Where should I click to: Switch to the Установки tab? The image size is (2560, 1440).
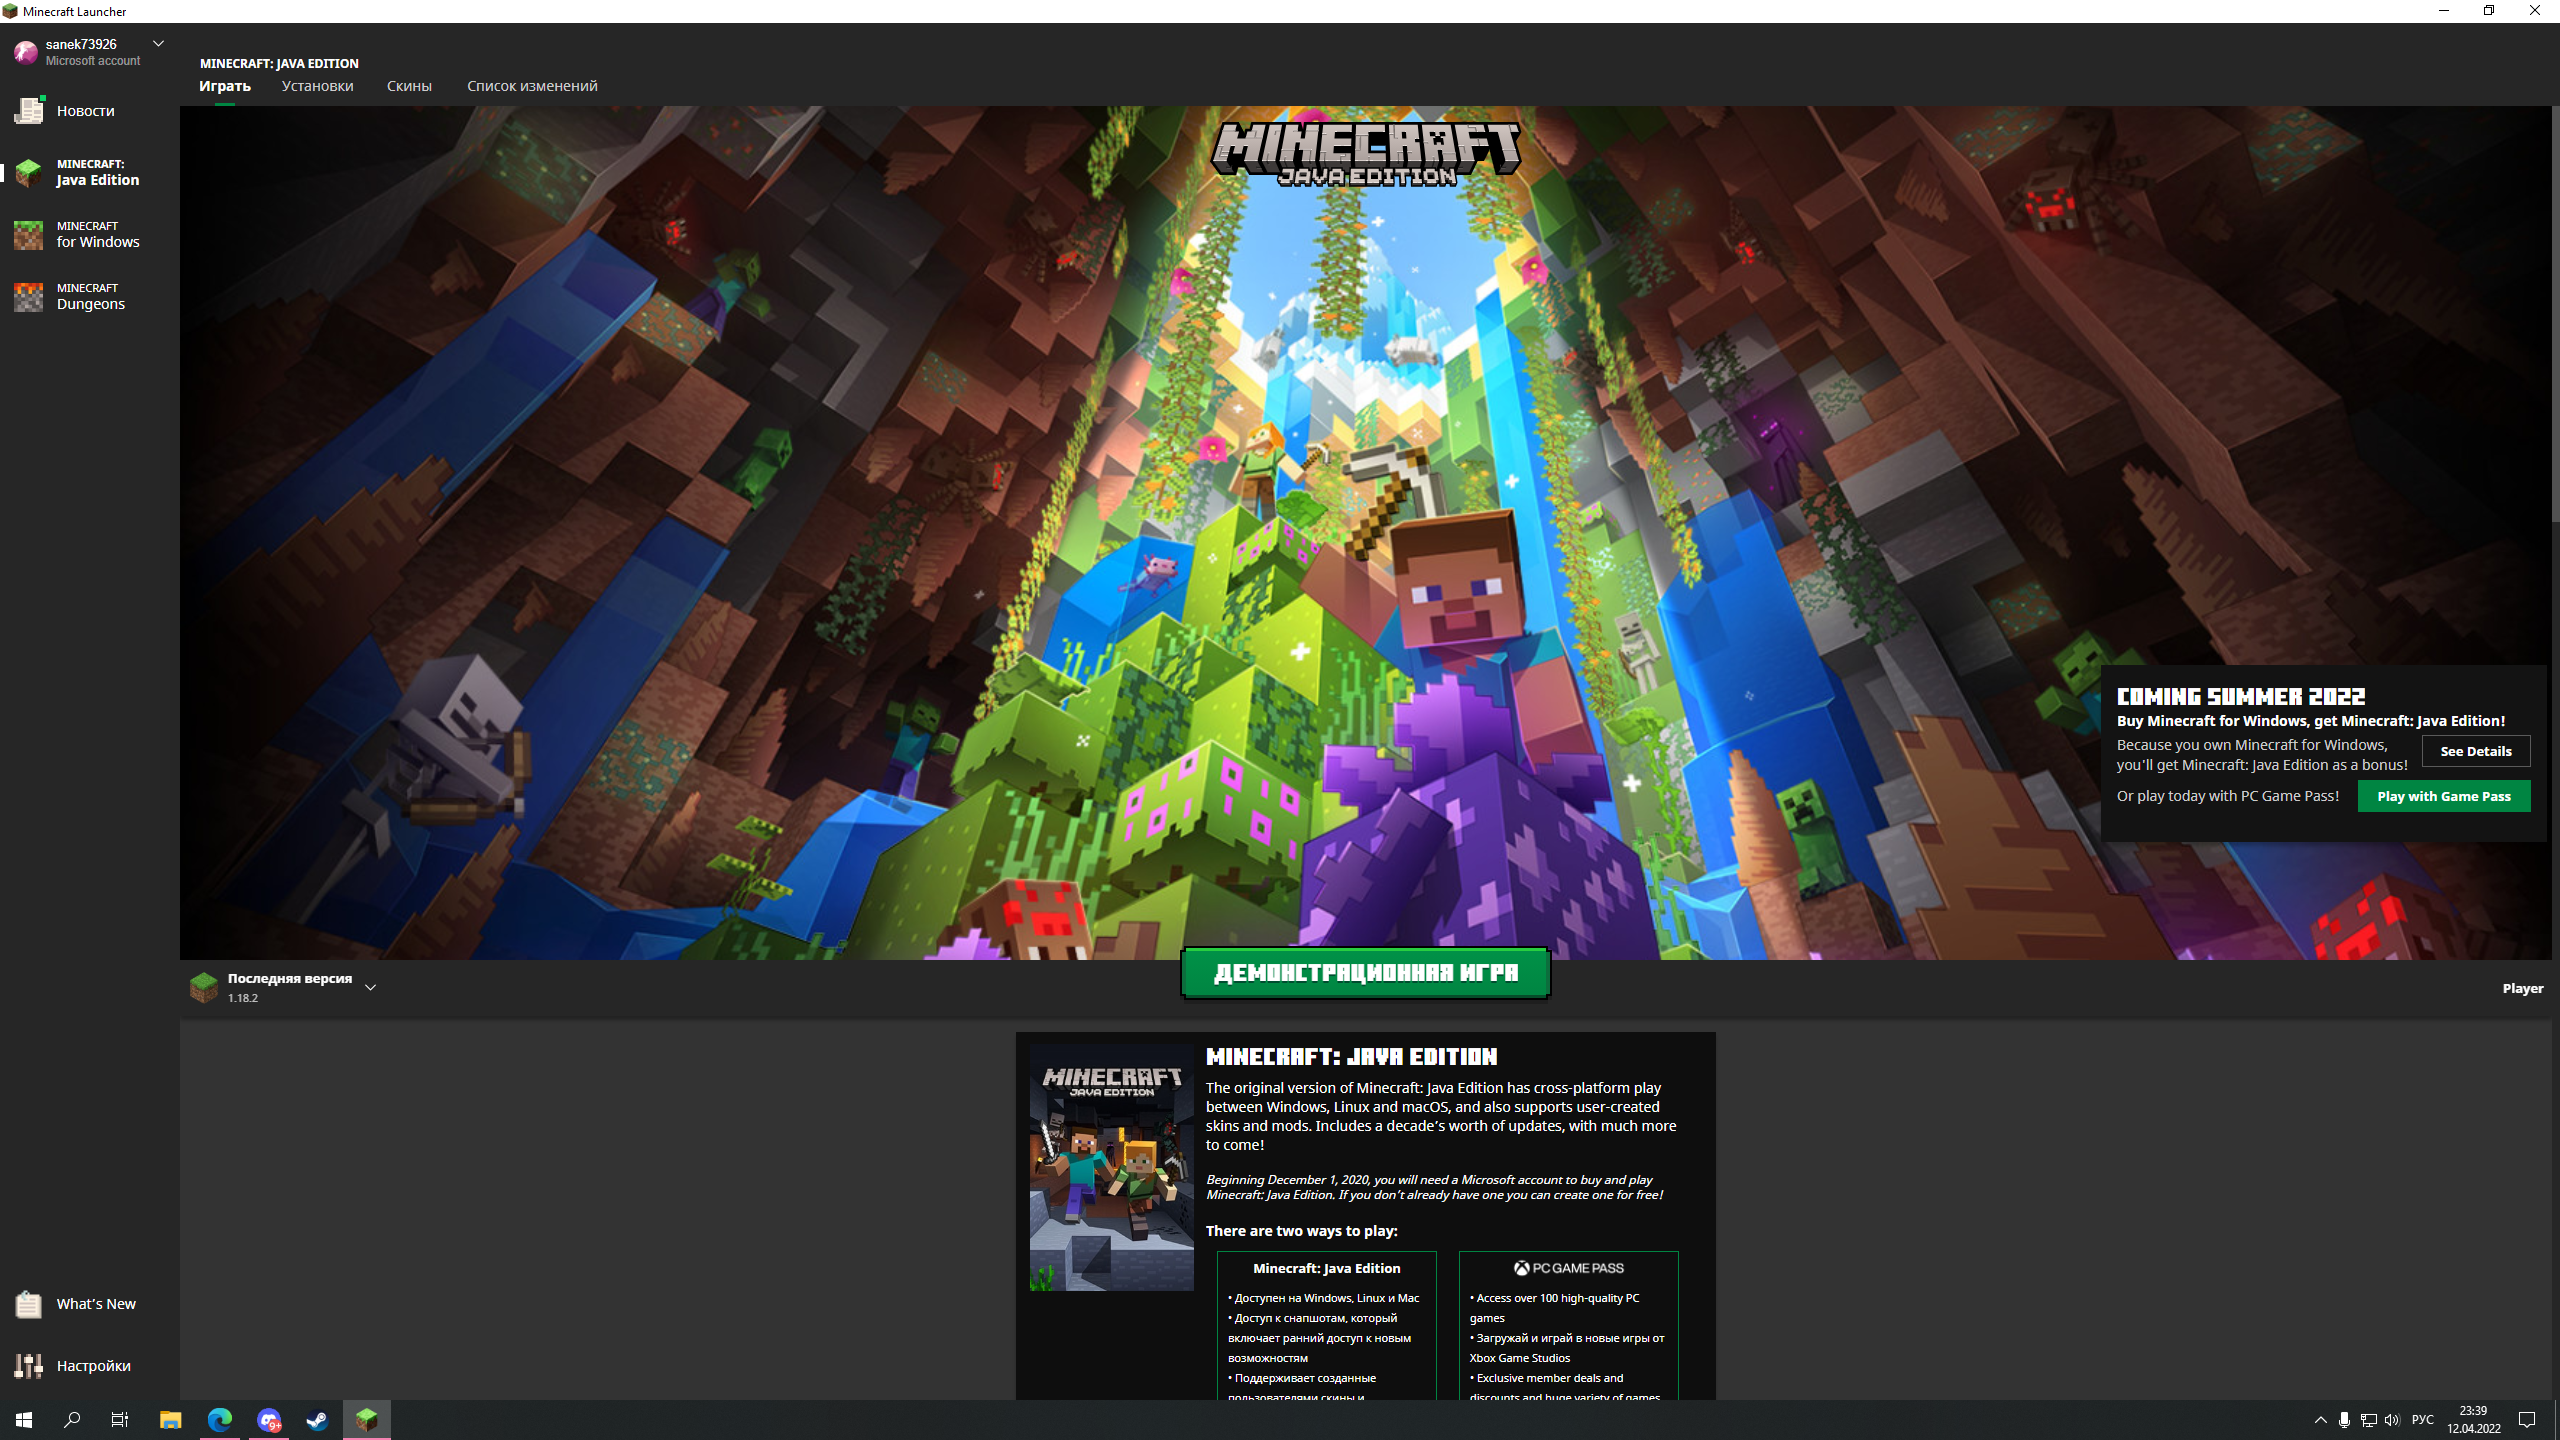317,86
